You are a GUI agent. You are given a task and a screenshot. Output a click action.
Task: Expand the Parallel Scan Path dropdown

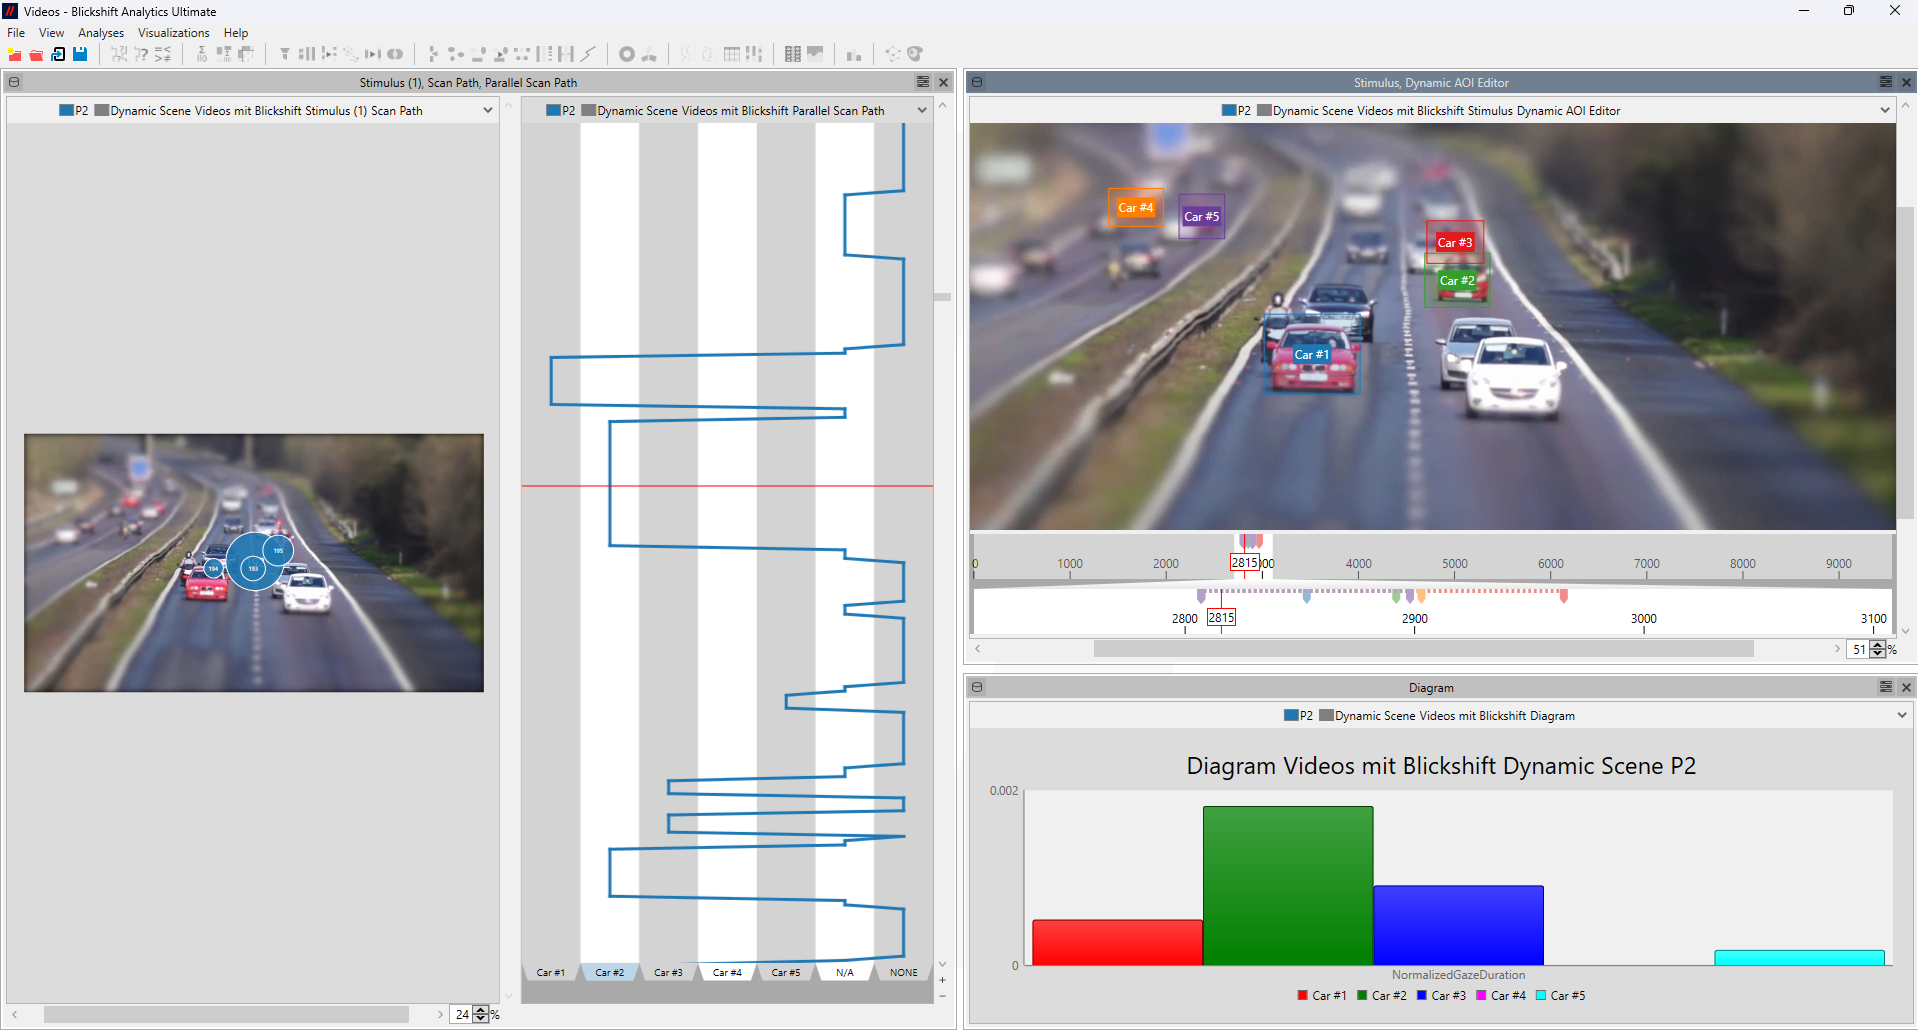coord(921,111)
